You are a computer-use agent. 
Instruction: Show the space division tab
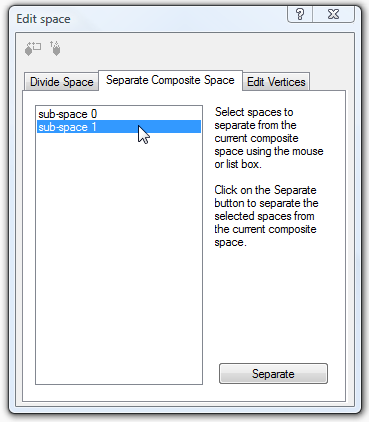pyautogui.click(x=61, y=82)
